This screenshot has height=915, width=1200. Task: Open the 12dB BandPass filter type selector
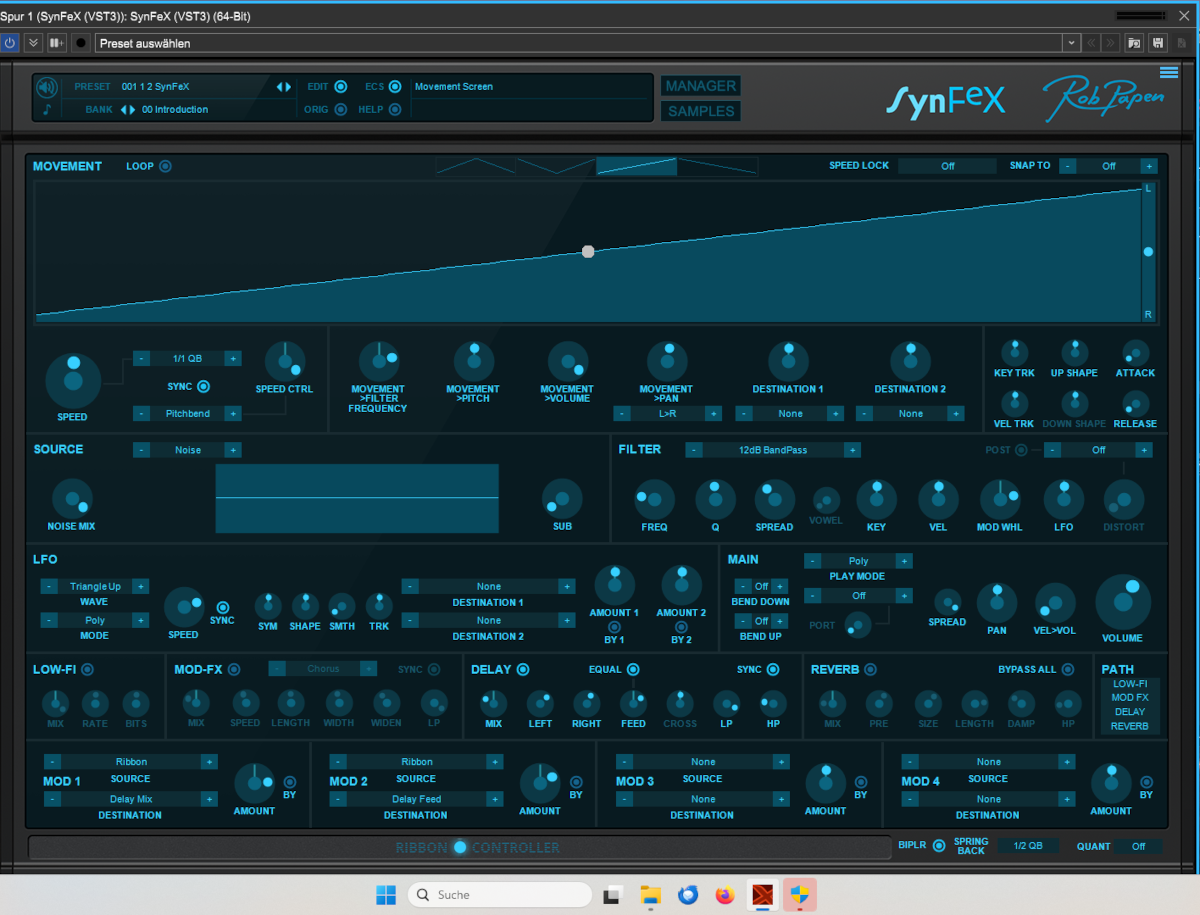[773, 450]
